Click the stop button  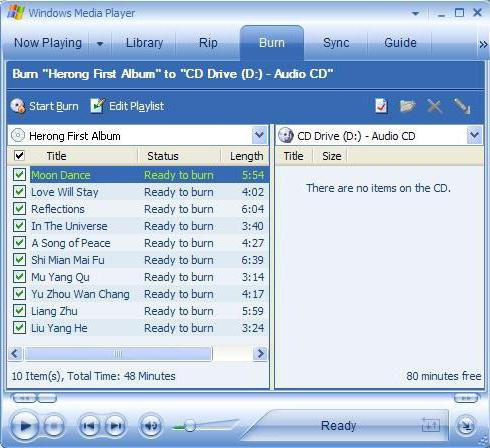tap(54, 426)
